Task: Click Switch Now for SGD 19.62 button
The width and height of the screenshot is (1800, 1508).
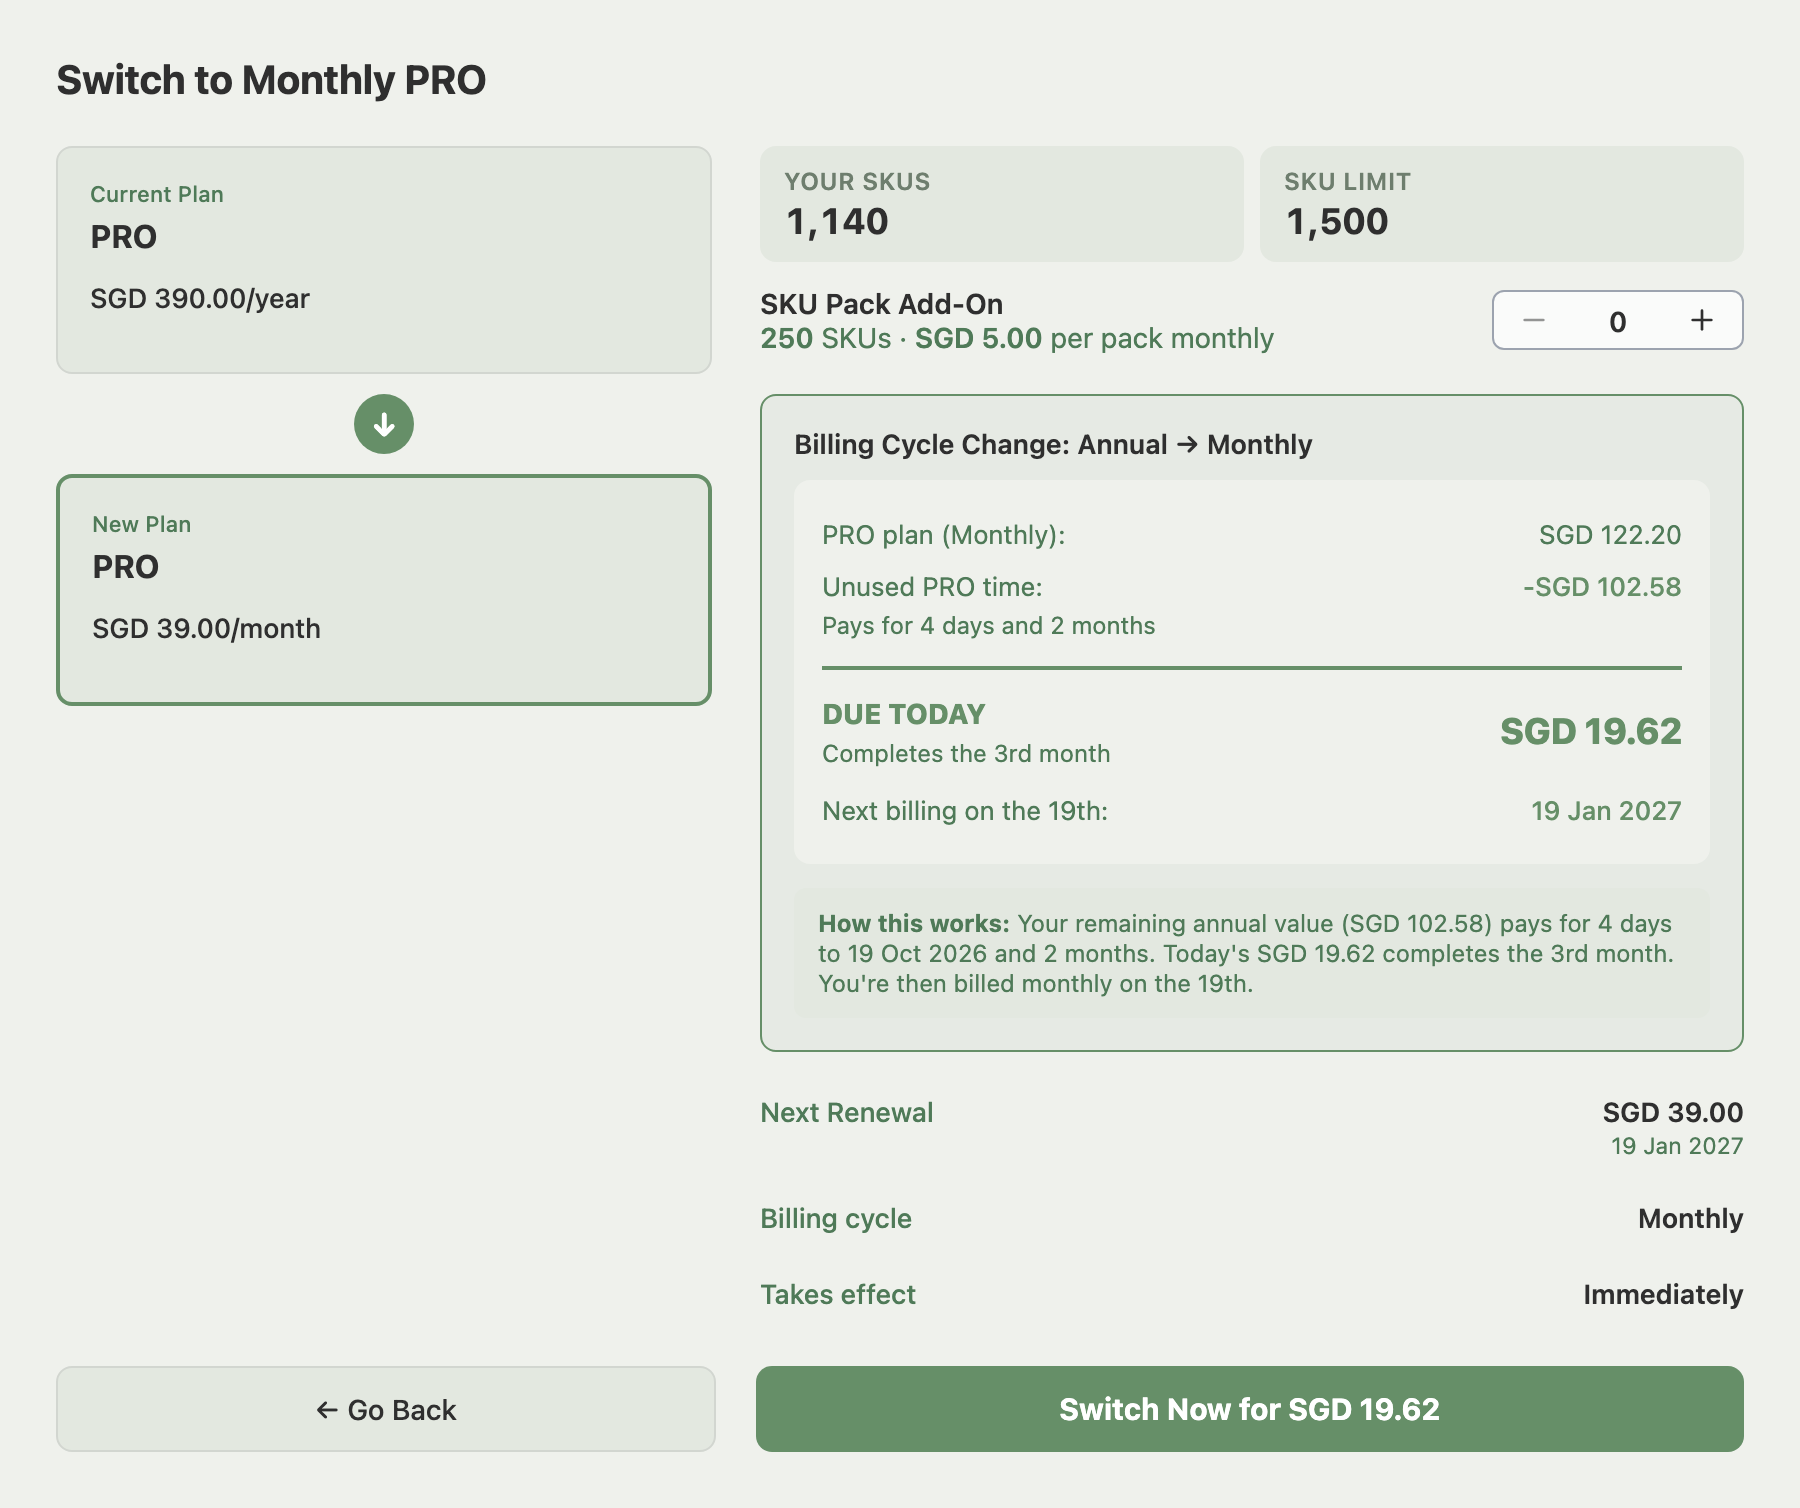Action: (1250, 1409)
